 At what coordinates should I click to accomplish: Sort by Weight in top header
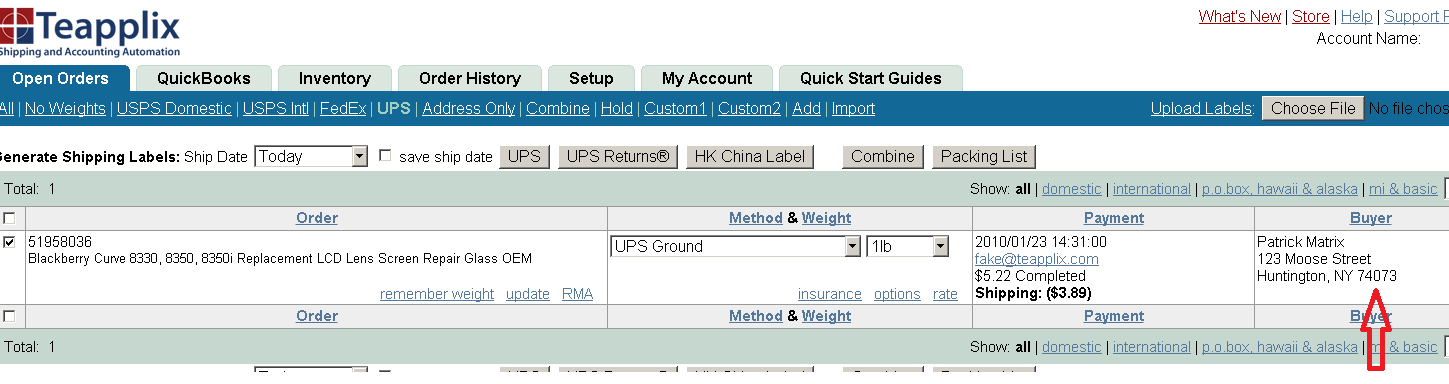click(x=826, y=218)
